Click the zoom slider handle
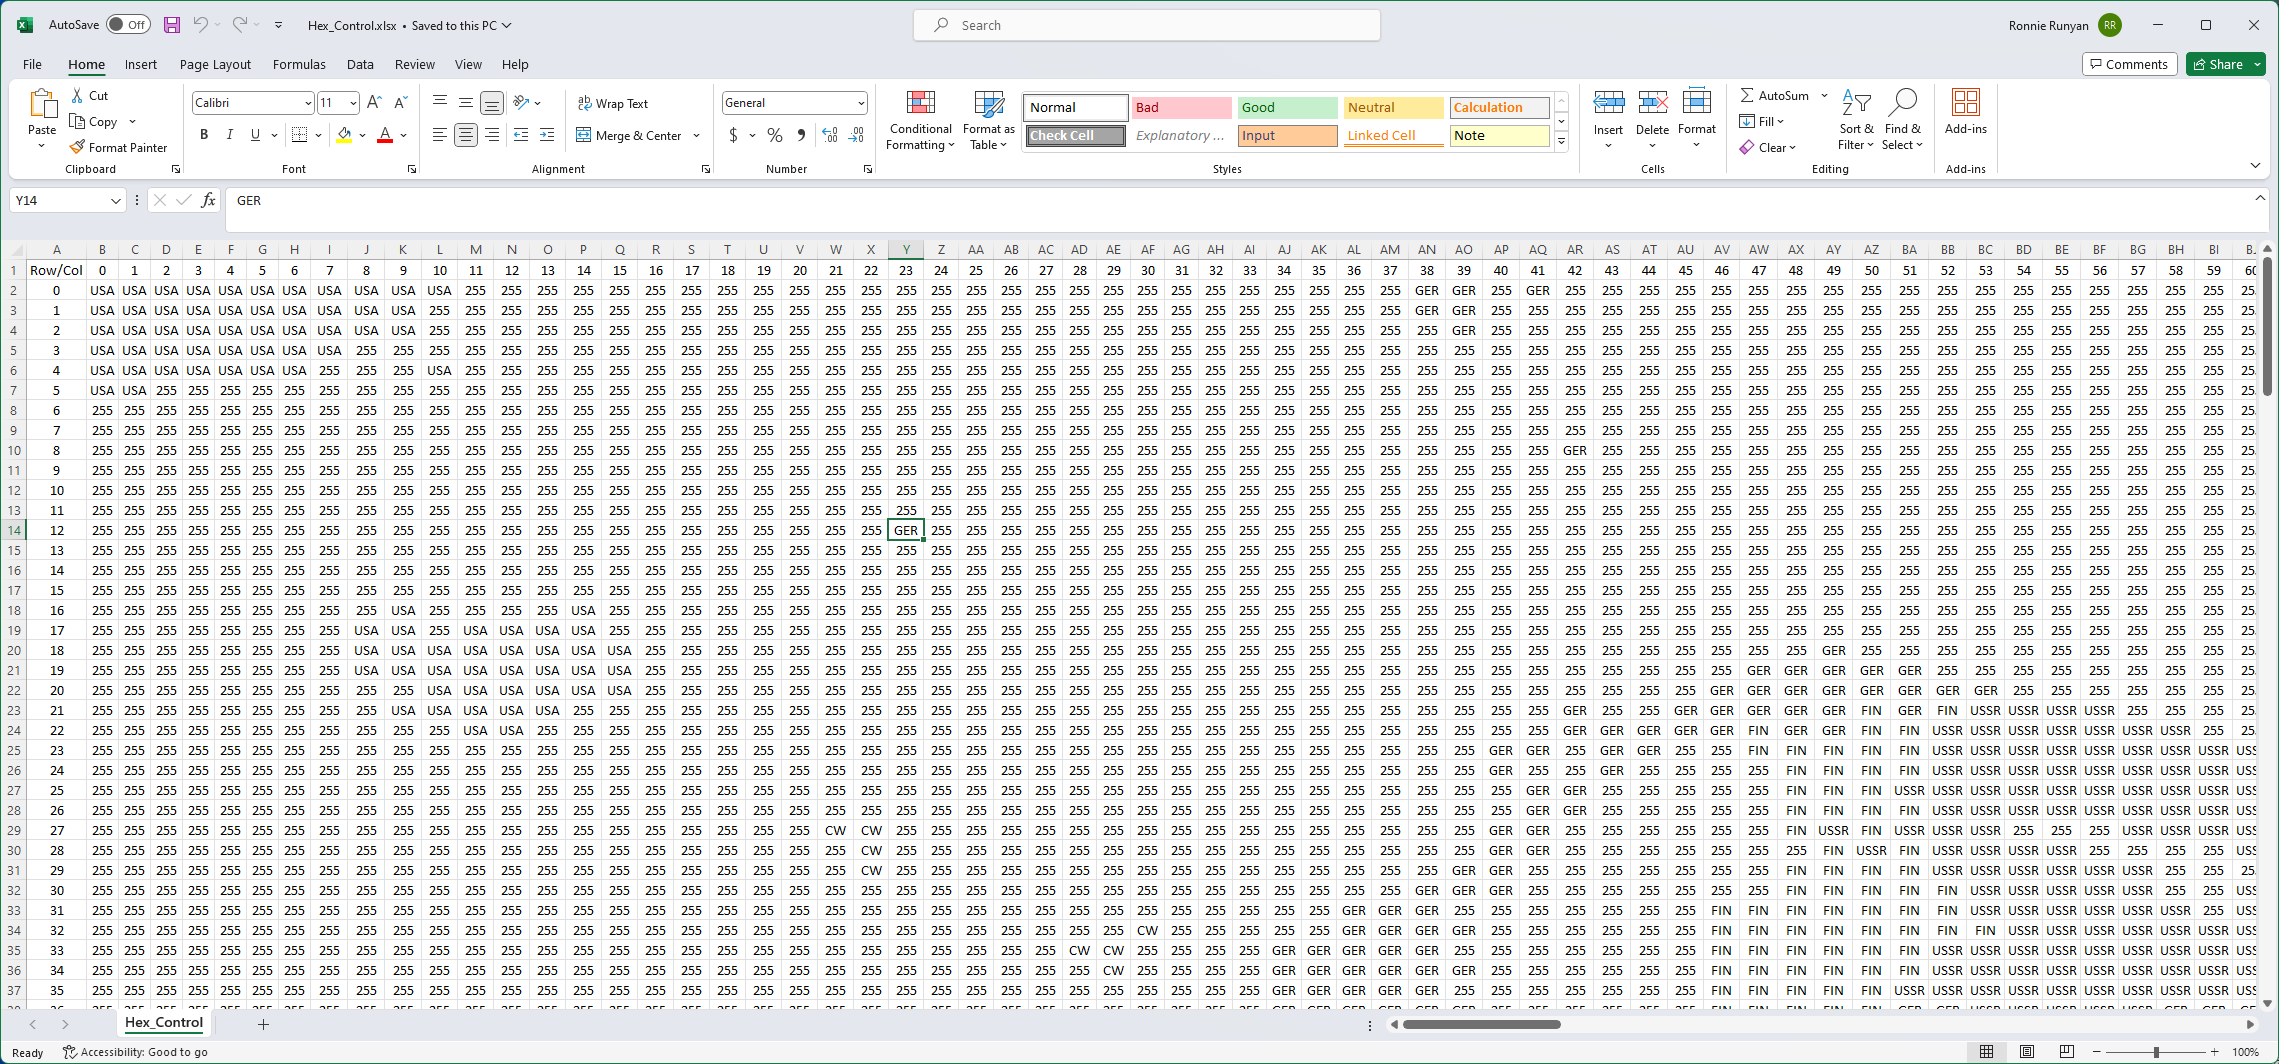 [2156, 1052]
